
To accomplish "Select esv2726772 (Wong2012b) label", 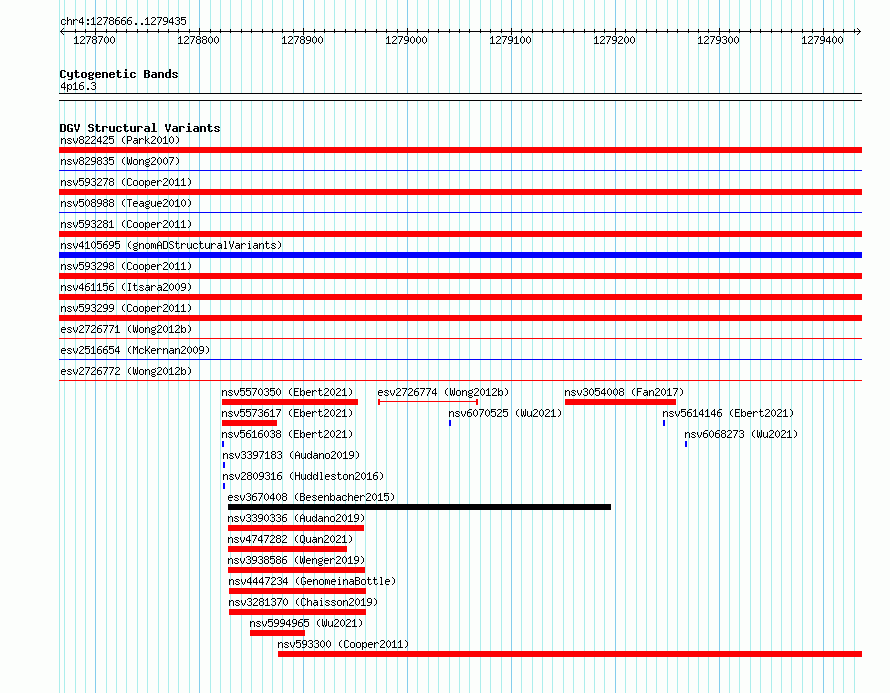I will point(126,371).
